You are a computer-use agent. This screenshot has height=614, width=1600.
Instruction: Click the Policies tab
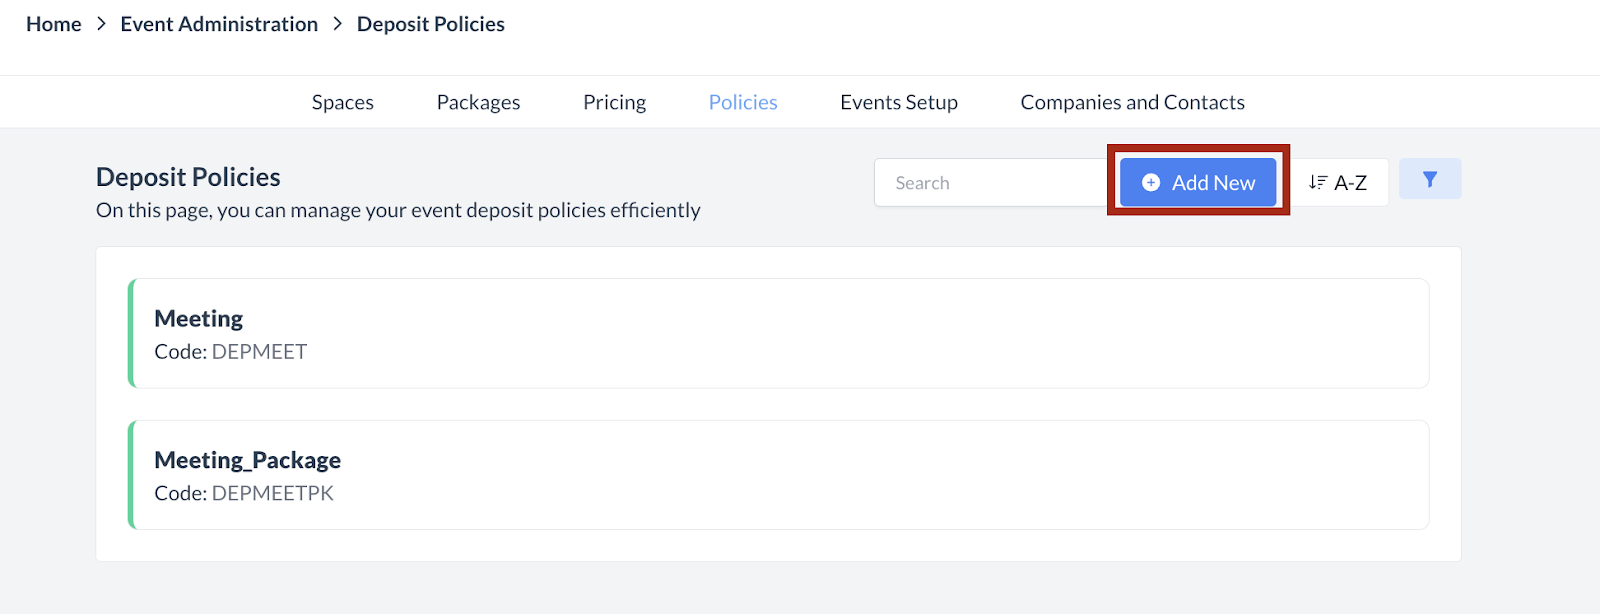click(742, 102)
